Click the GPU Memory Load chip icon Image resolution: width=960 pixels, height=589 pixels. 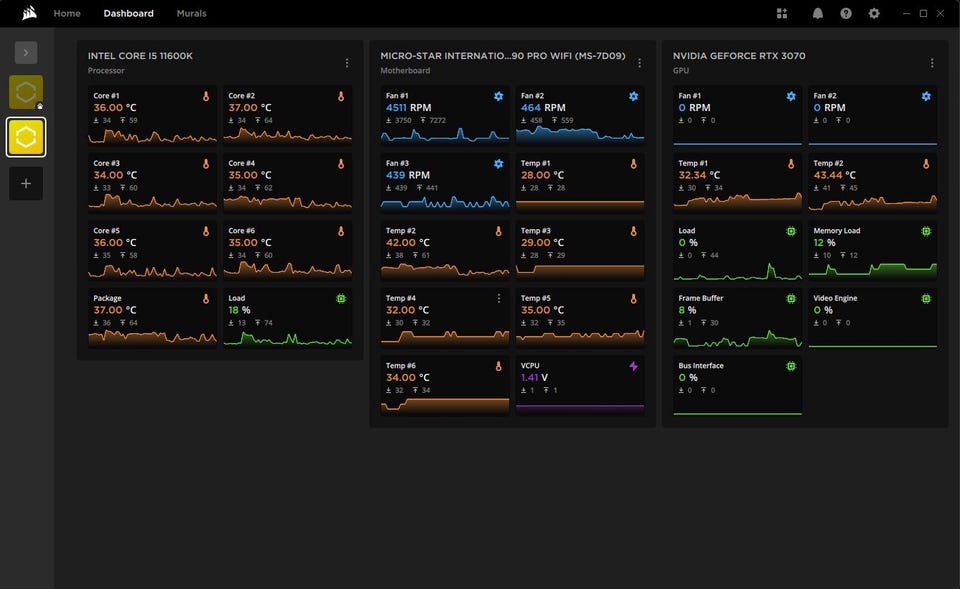(926, 231)
